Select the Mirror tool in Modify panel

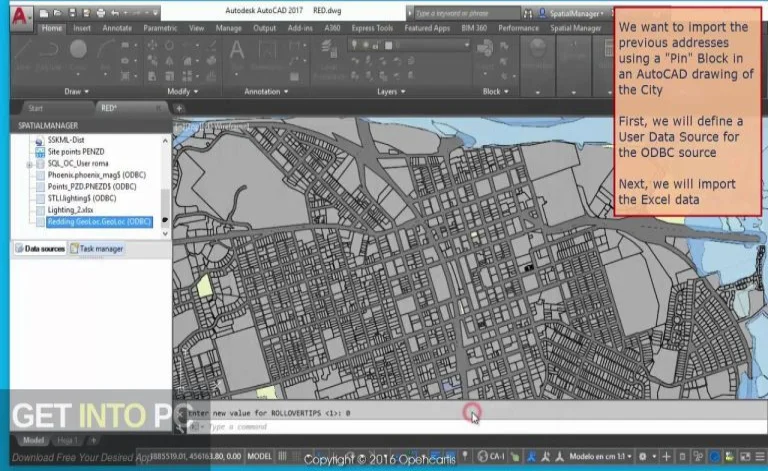169,61
